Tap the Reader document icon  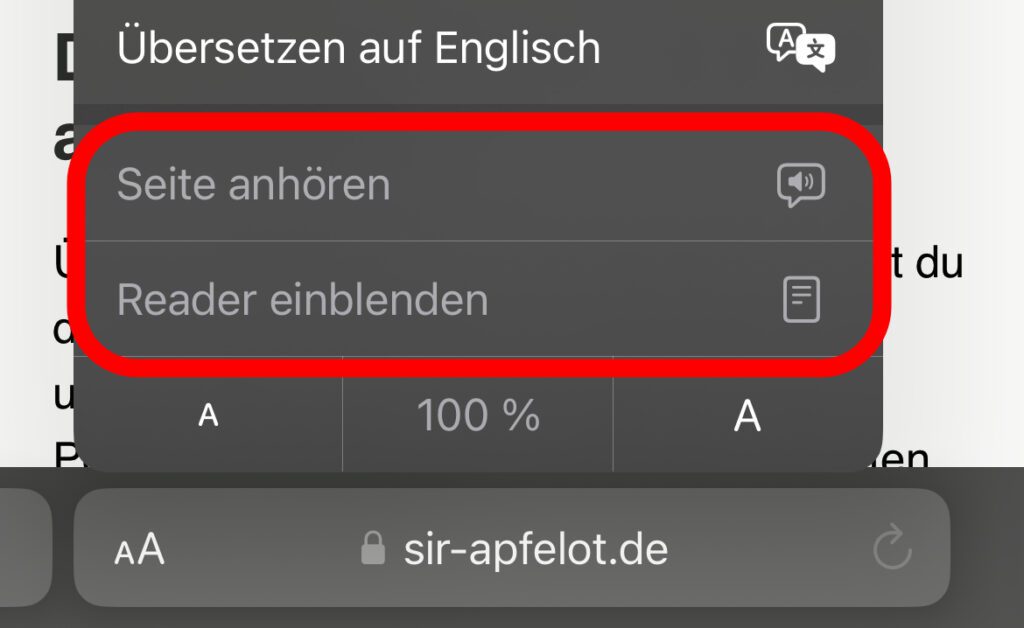click(803, 297)
